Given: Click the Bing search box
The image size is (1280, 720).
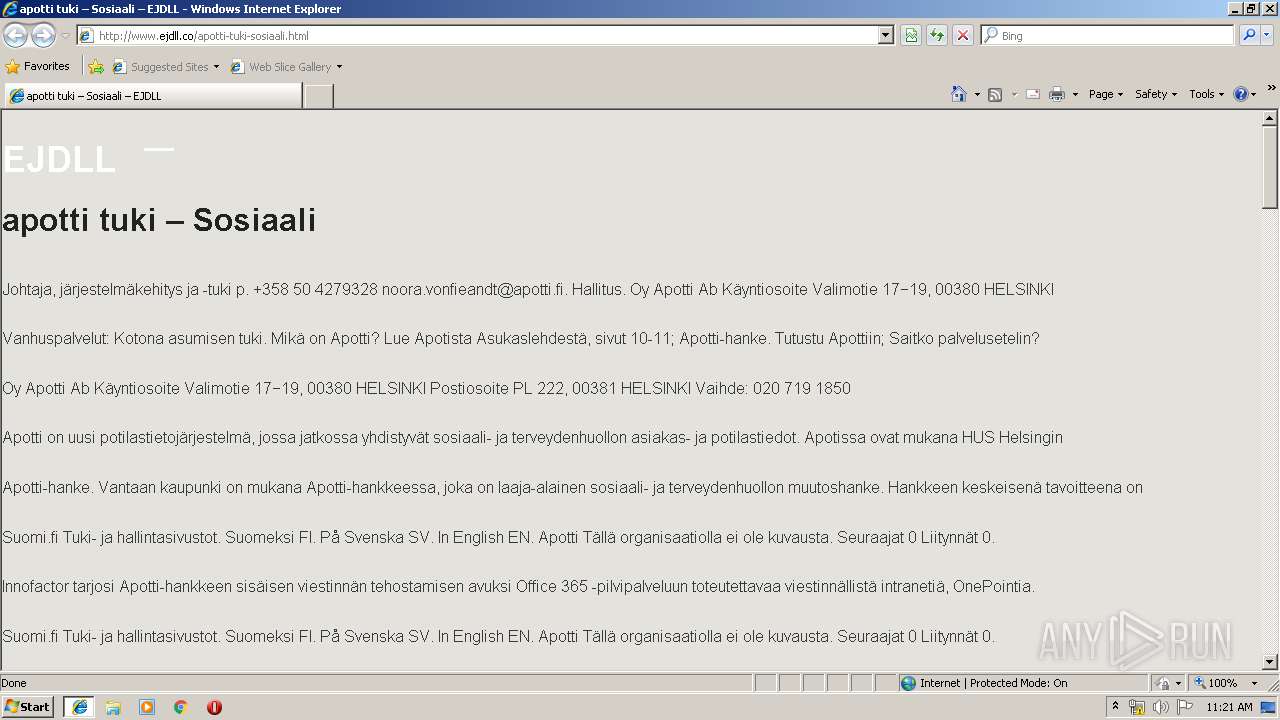Looking at the screenshot, I should tap(1108, 36).
